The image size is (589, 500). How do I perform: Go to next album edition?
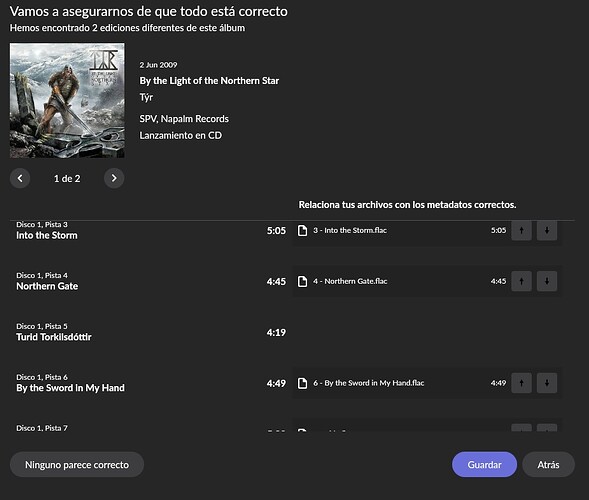point(114,178)
